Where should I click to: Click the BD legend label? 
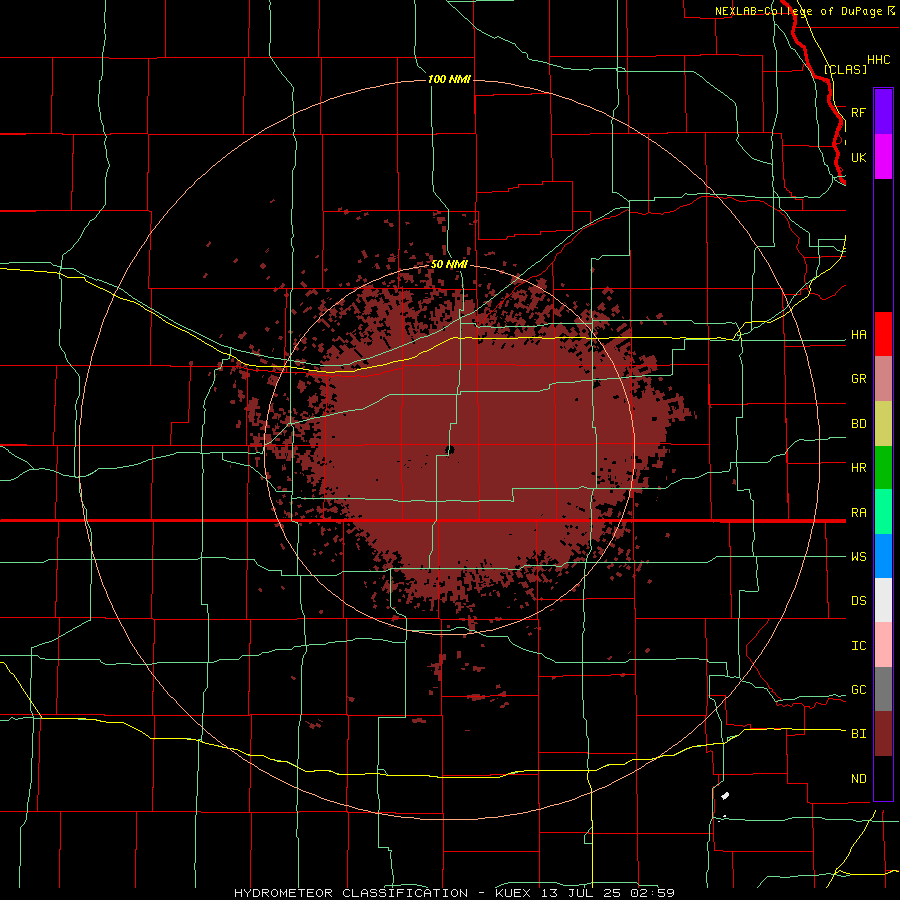[858, 424]
